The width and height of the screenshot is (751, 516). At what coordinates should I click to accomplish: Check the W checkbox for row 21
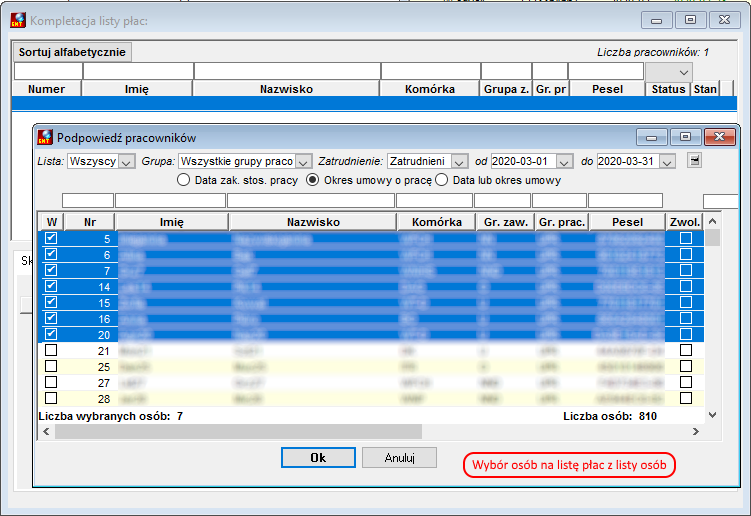pos(51,350)
